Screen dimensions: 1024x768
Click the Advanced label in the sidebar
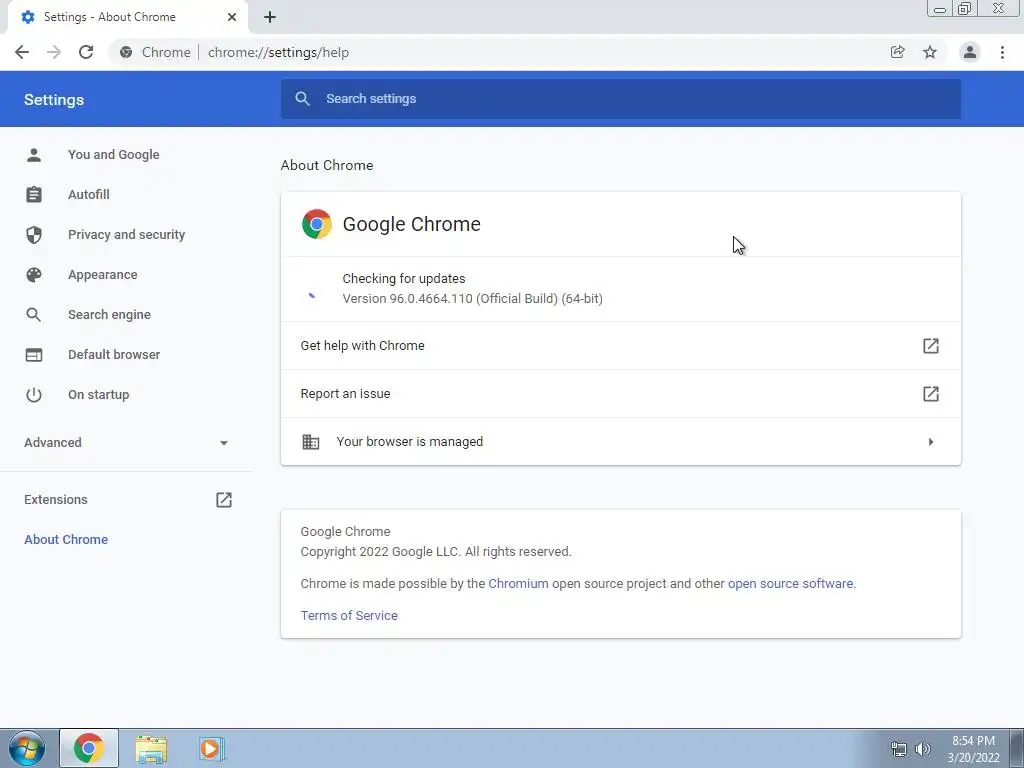click(53, 443)
